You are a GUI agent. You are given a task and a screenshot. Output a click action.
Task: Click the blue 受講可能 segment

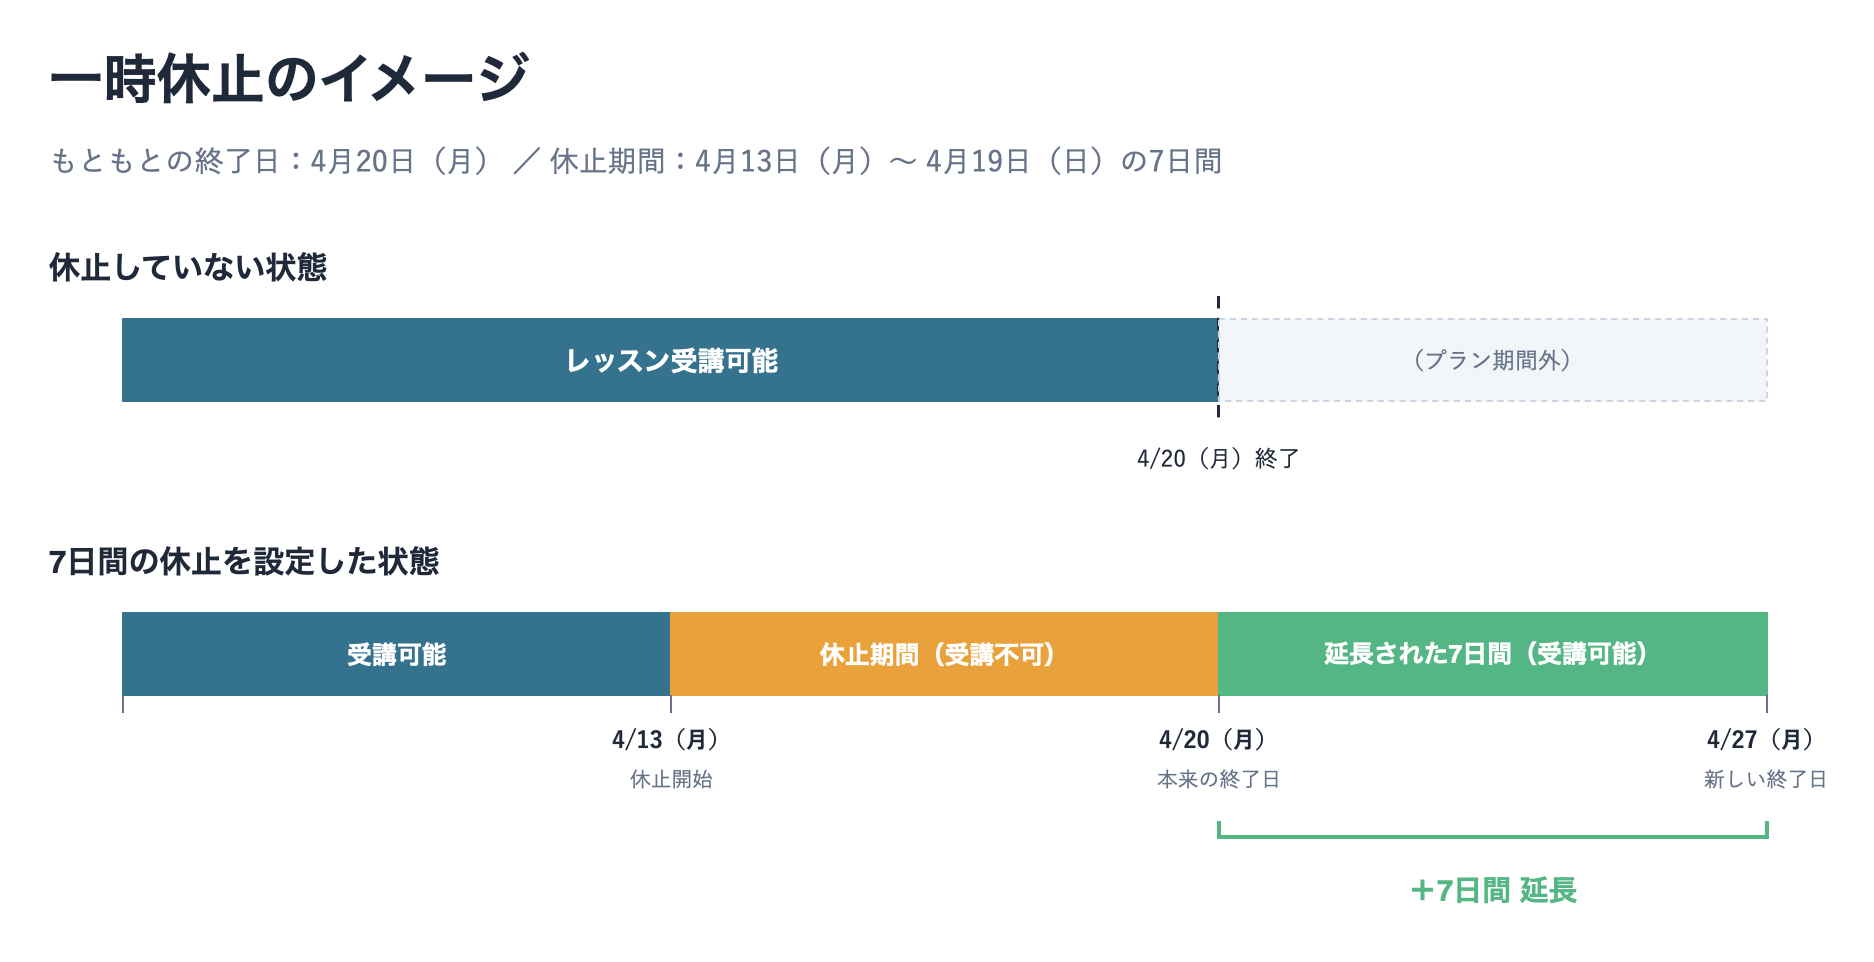pyautogui.click(x=396, y=654)
